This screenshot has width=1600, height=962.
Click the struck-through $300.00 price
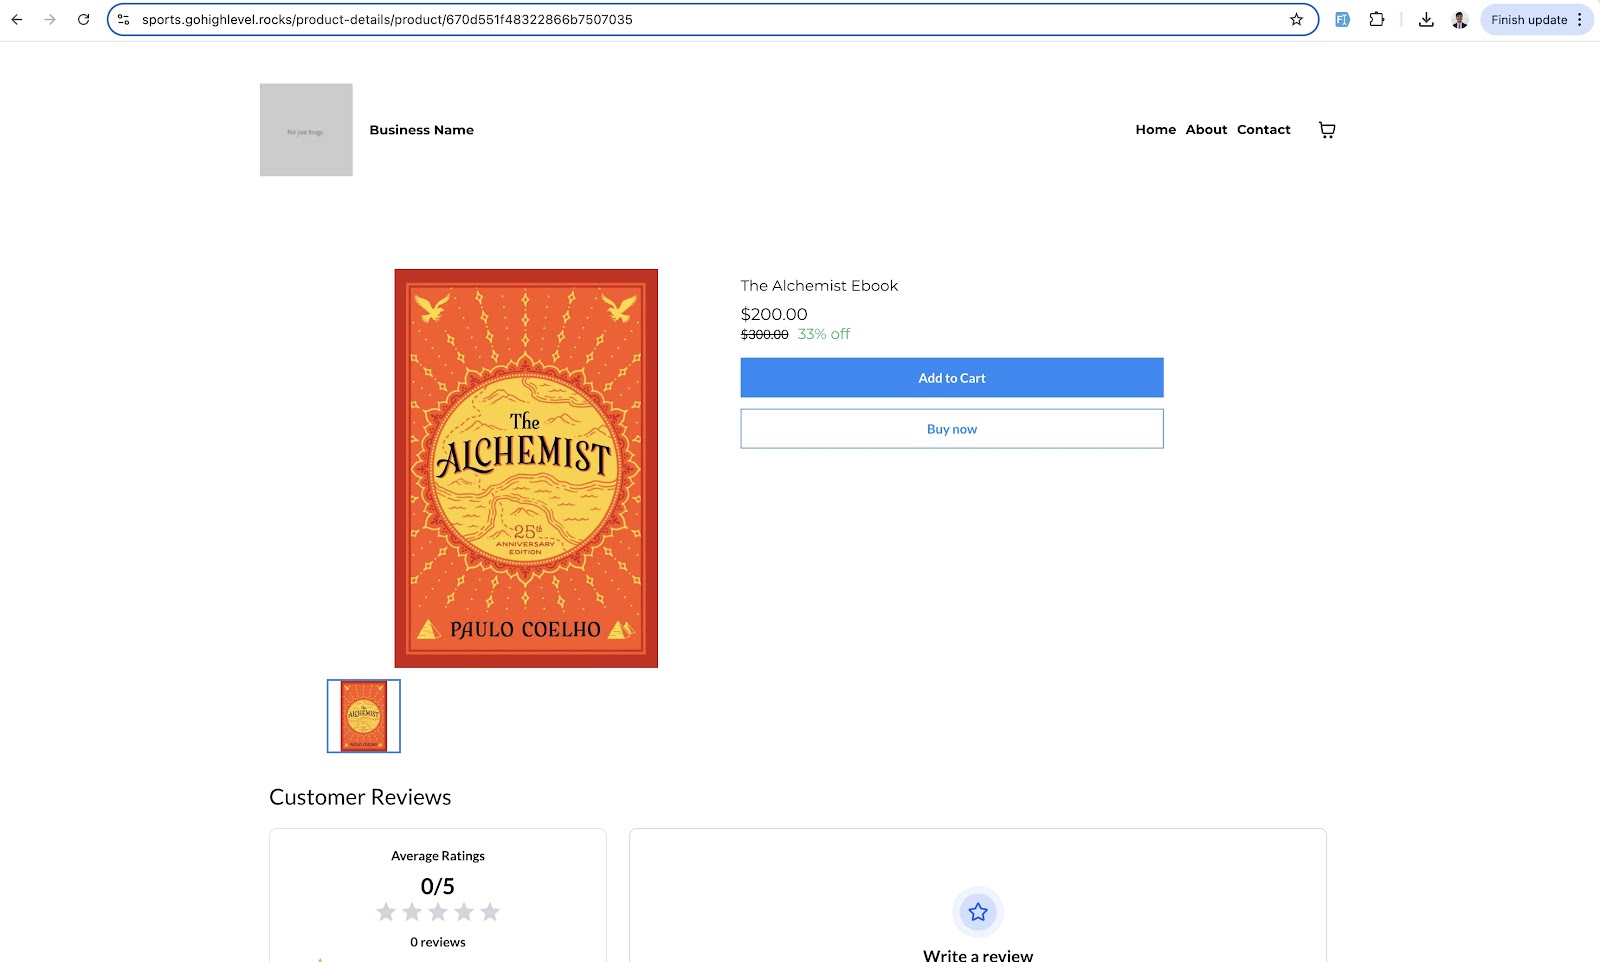[764, 335]
